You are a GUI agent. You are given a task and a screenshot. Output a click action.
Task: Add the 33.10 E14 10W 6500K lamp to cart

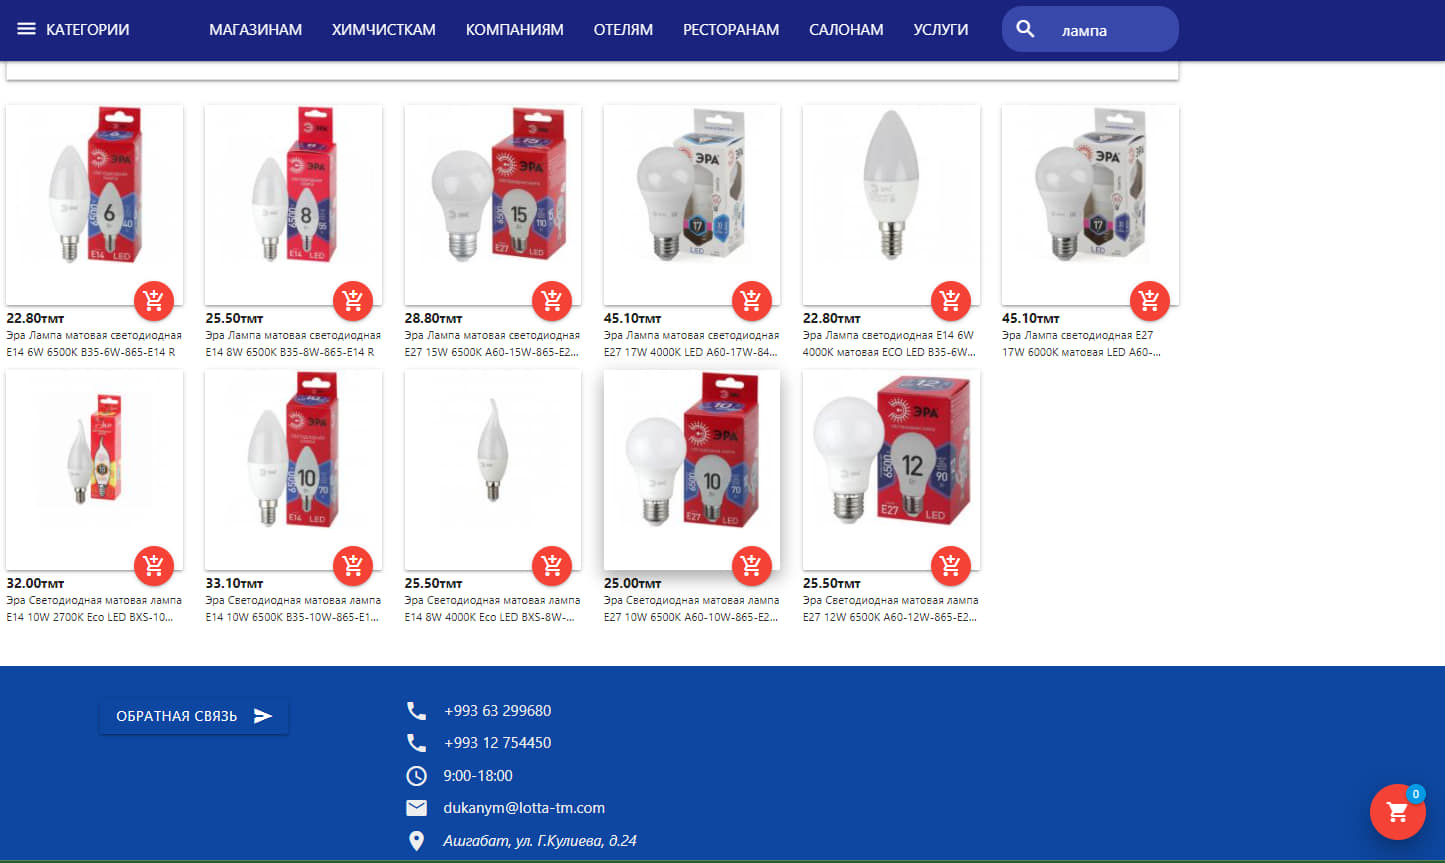tap(352, 565)
